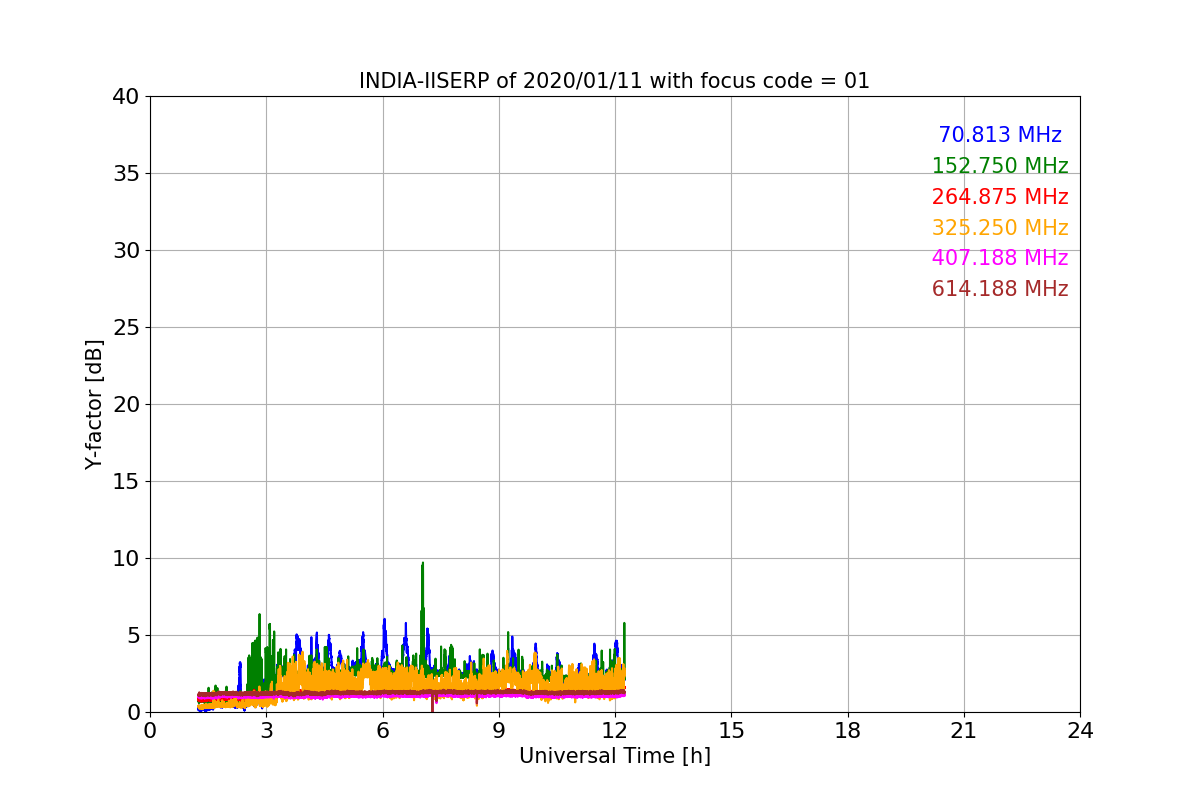The height and width of the screenshot is (800, 1200).
Task: Pick the orange 325.250 MHz legend entry
Action: pyautogui.click(x=999, y=228)
